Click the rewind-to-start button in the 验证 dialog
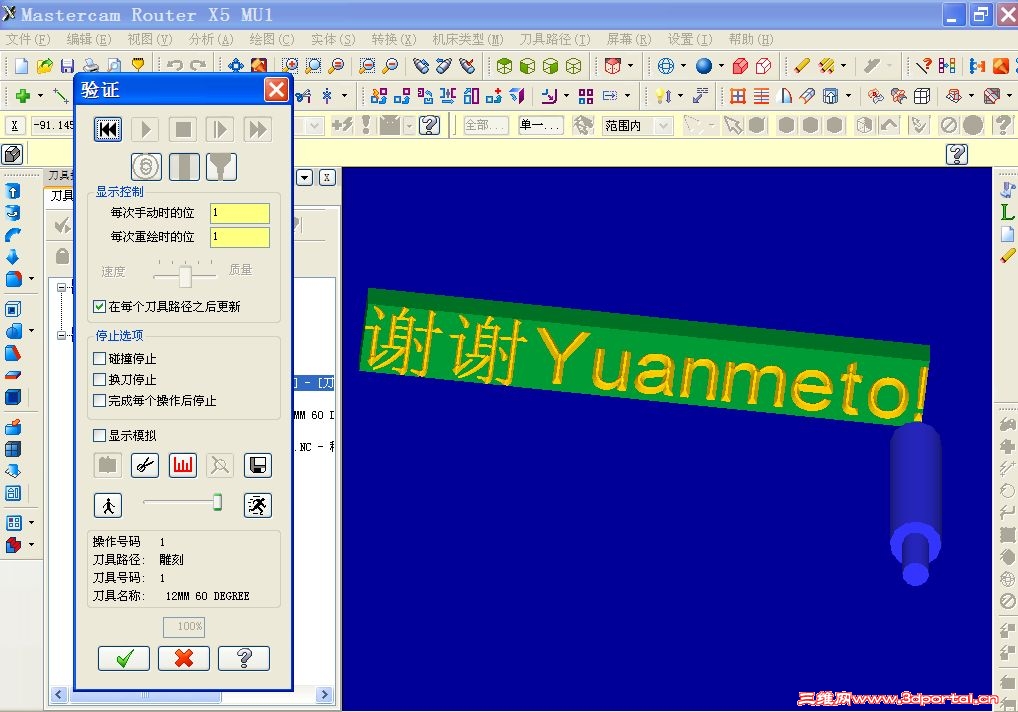Image resolution: width=1018 pixels, height=712 pixels. [108, 129]
